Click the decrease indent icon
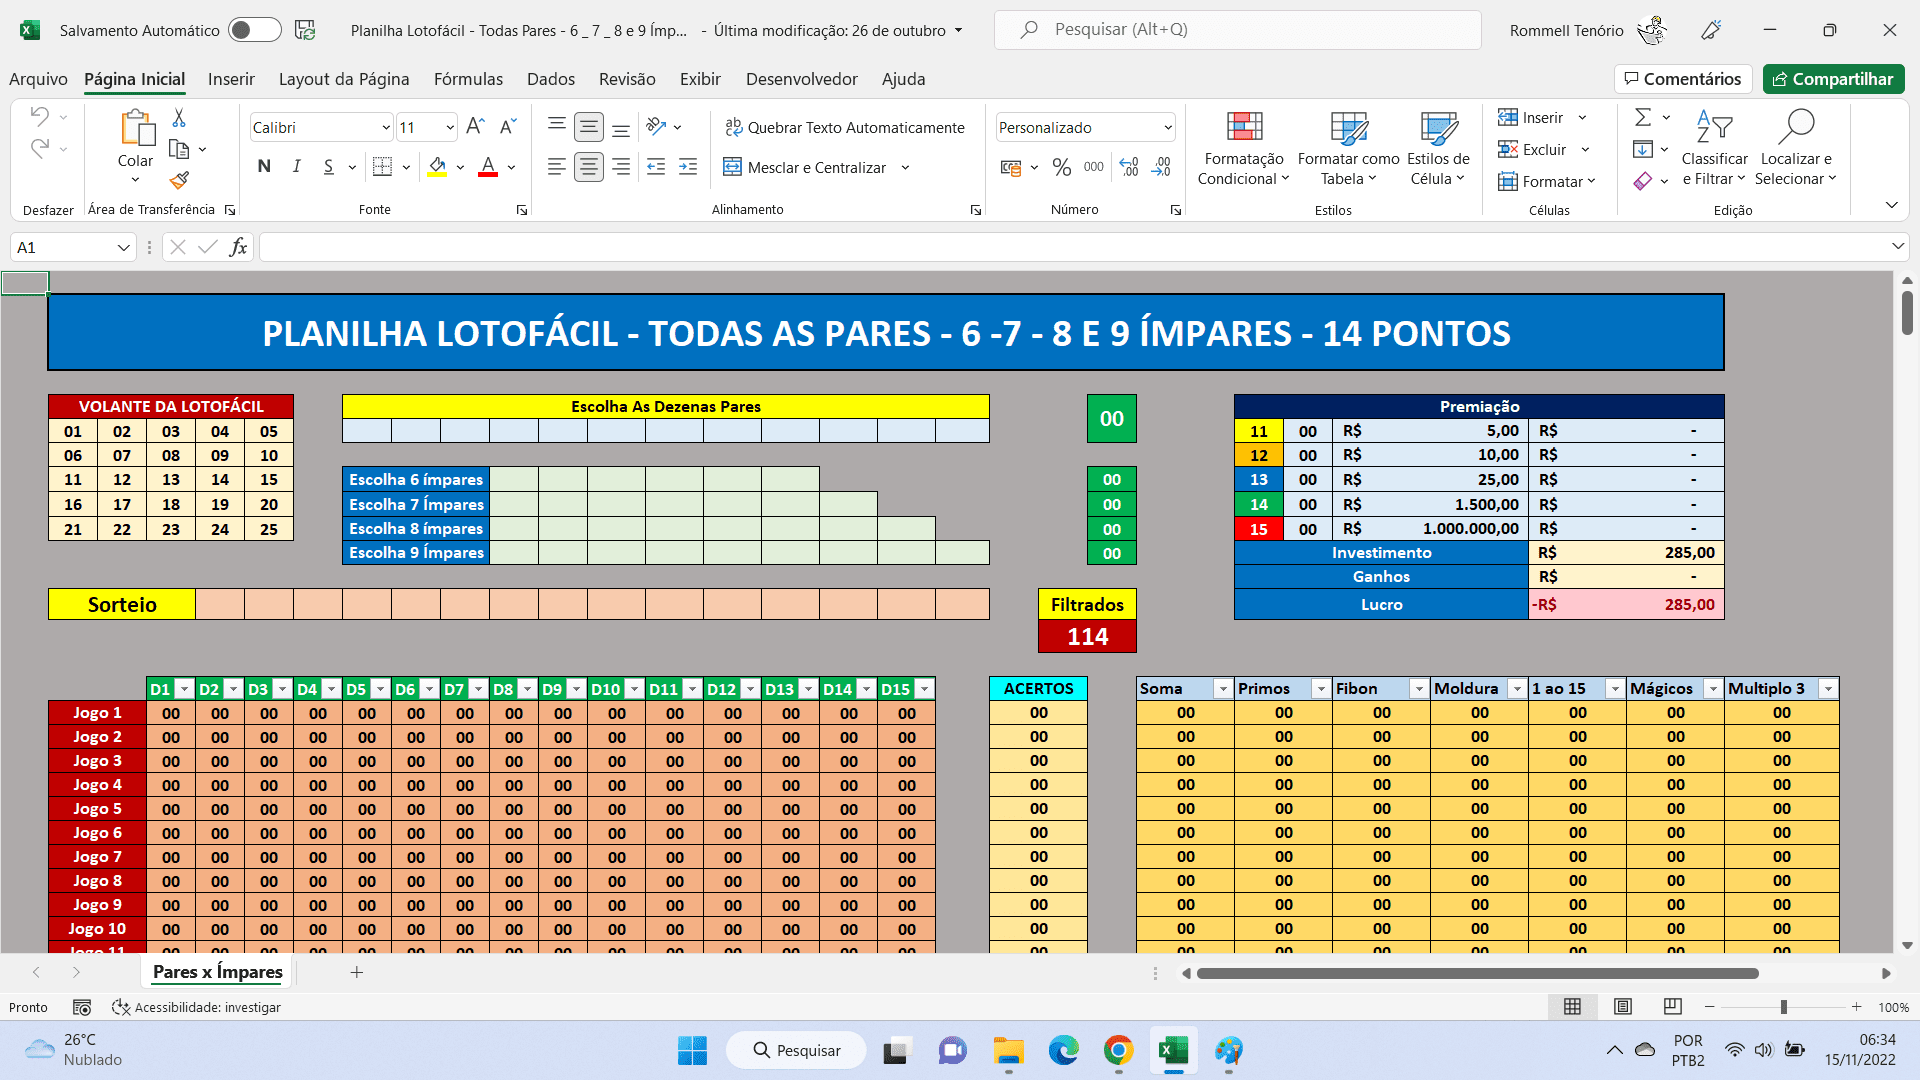Image resolution: width=1920 pixels, height=1080 pixels. click(x=656, y=167)
